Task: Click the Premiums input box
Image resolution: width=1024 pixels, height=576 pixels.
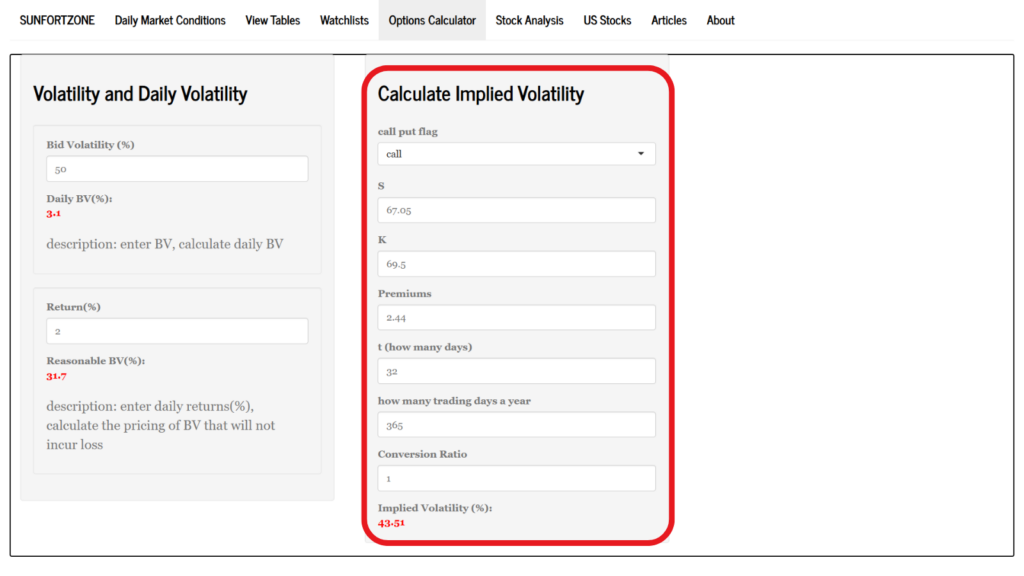Action: [x=516, y=317]
